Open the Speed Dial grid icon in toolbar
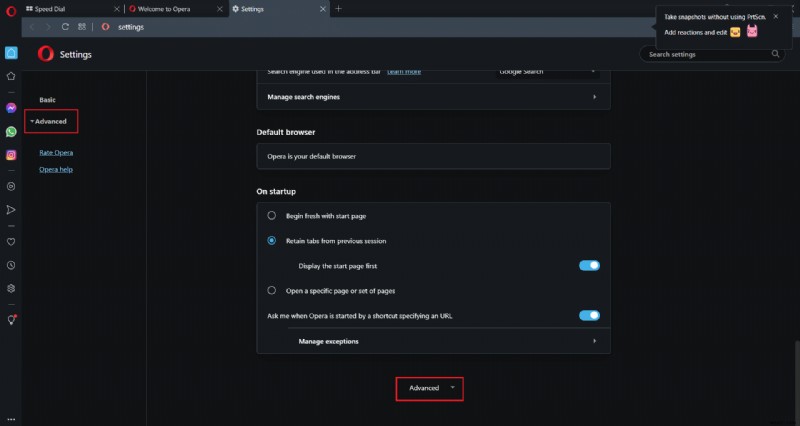800x426 pixels. point(82,27)
